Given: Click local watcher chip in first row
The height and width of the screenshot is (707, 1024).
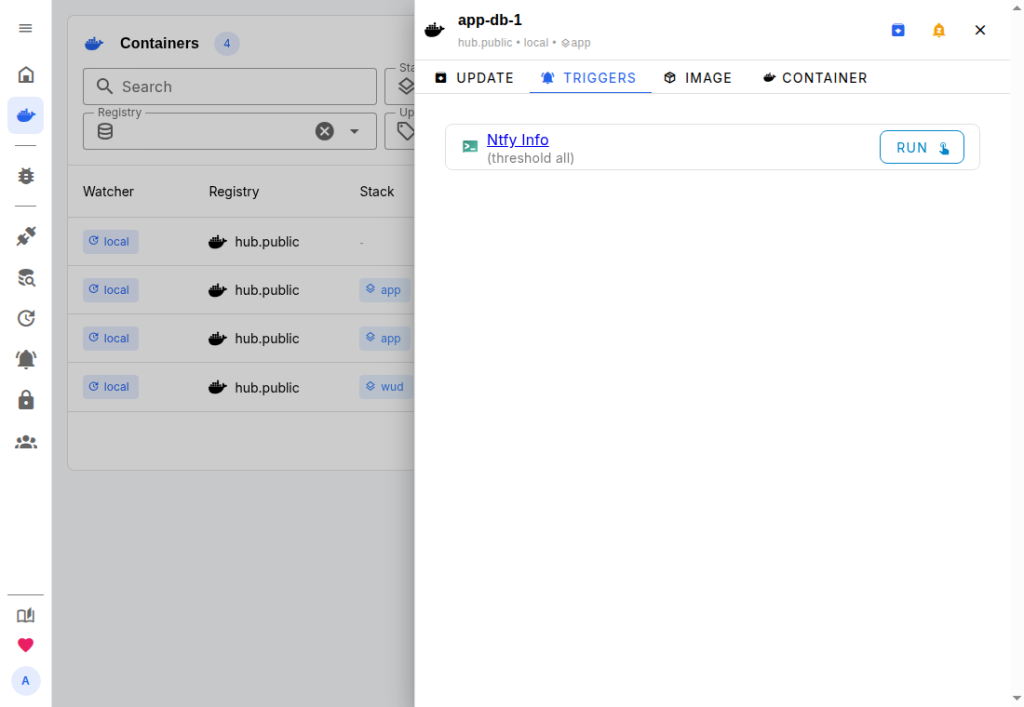Looking at the screenshot, I should coord(110,242).
